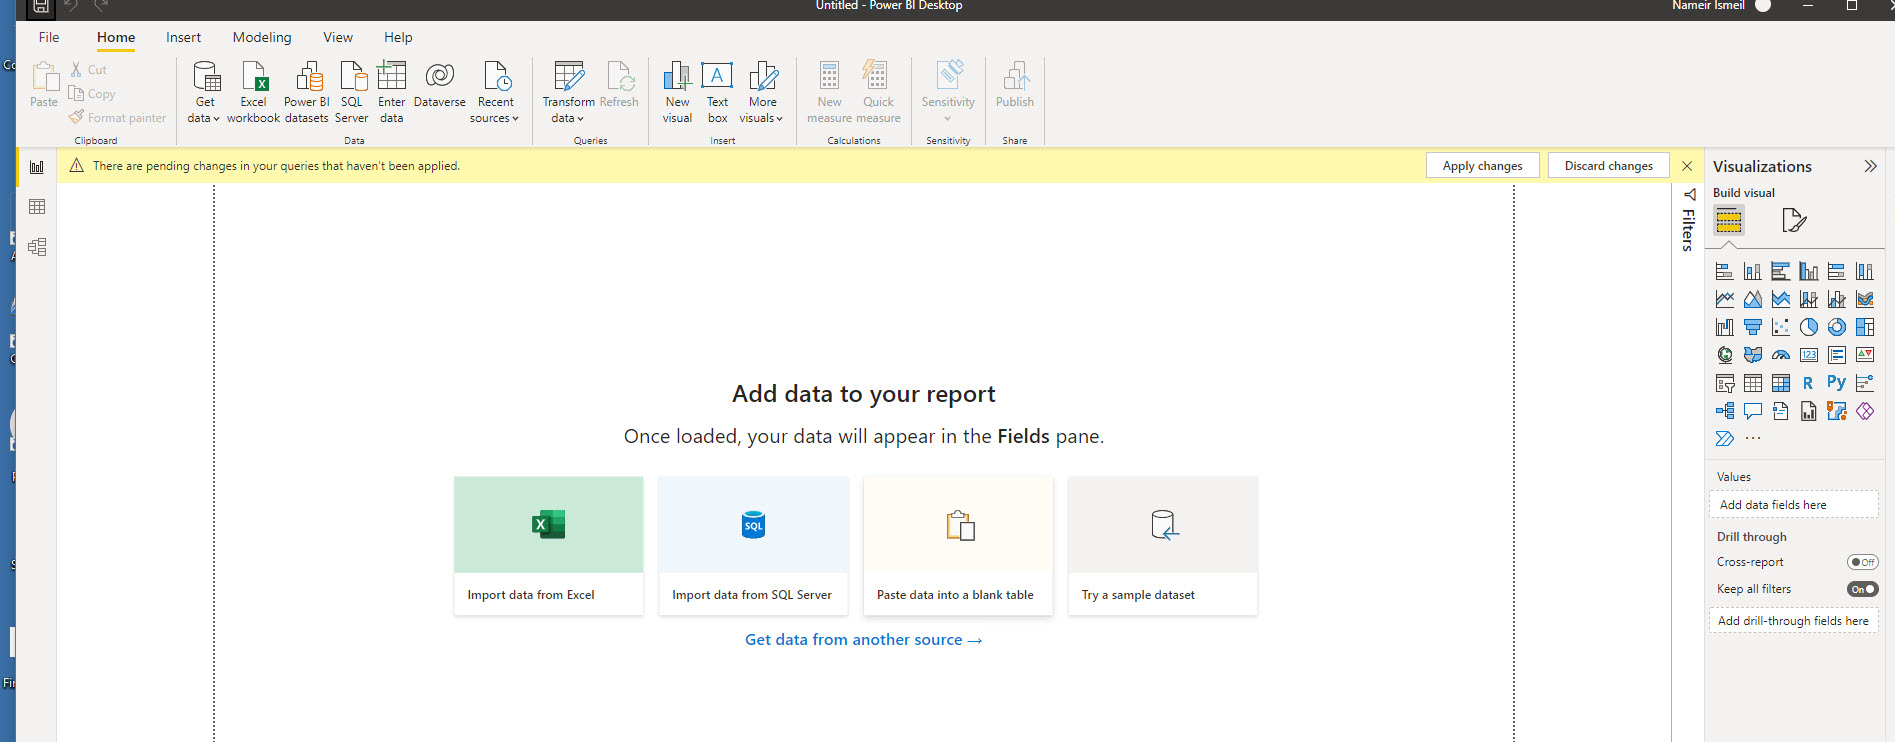Collapse the Visualizations pane

point(1870,166)
